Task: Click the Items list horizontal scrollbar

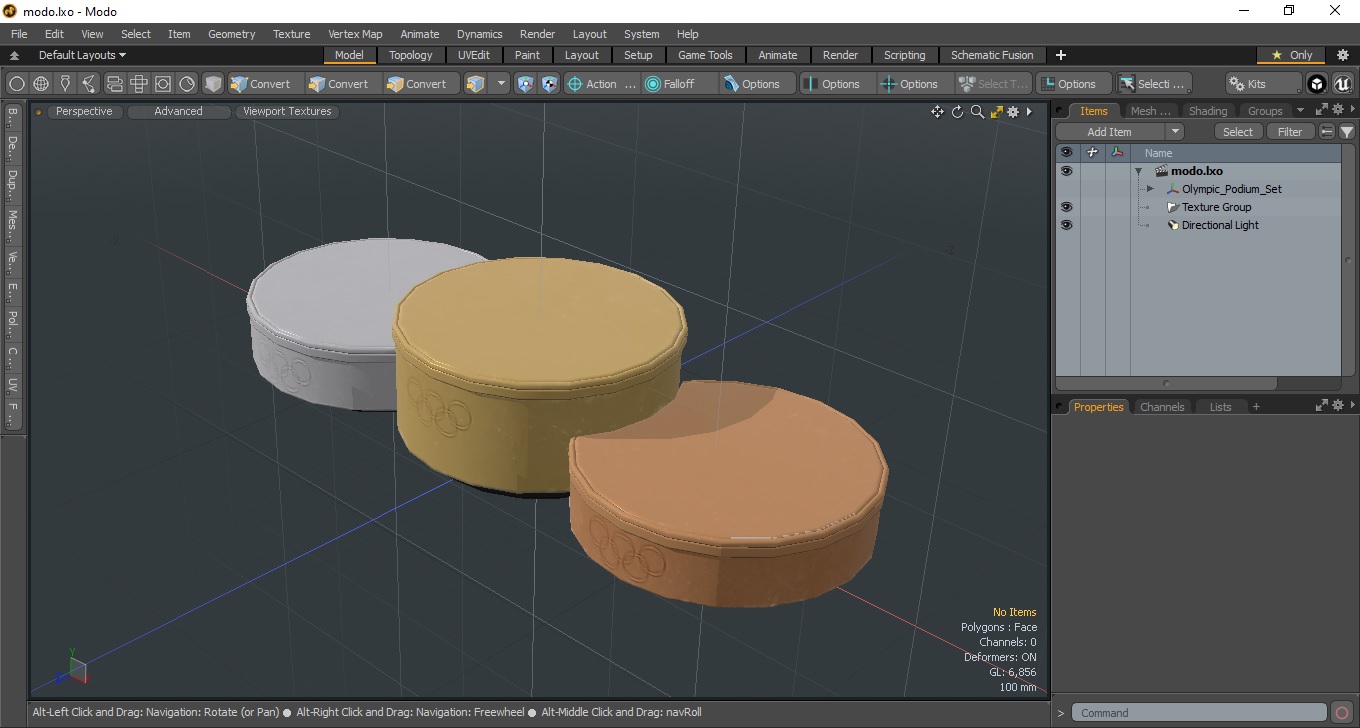Action: 1166,383
